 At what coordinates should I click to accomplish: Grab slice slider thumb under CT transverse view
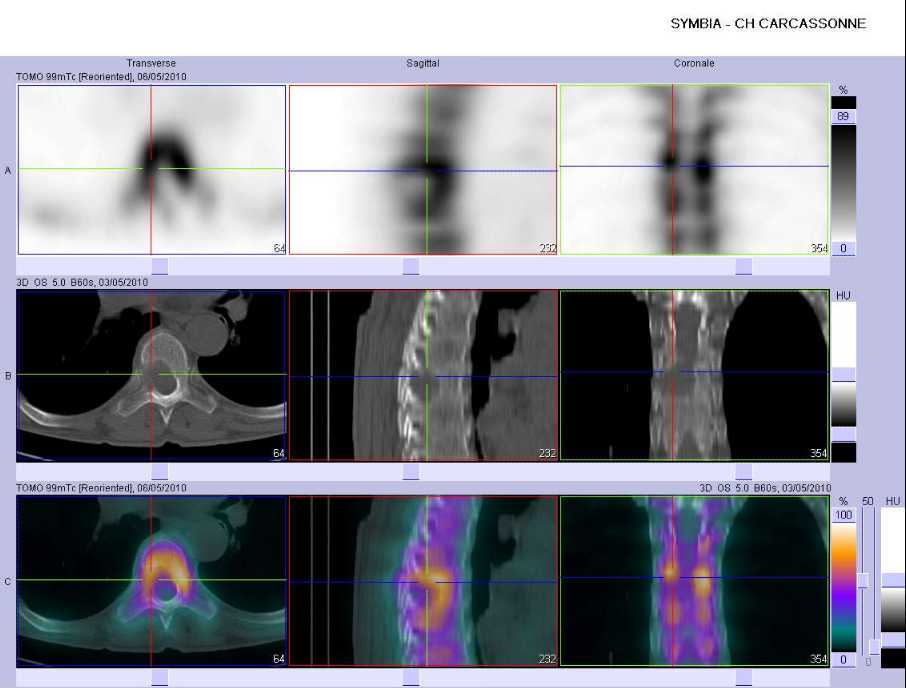tap(159, 472)
